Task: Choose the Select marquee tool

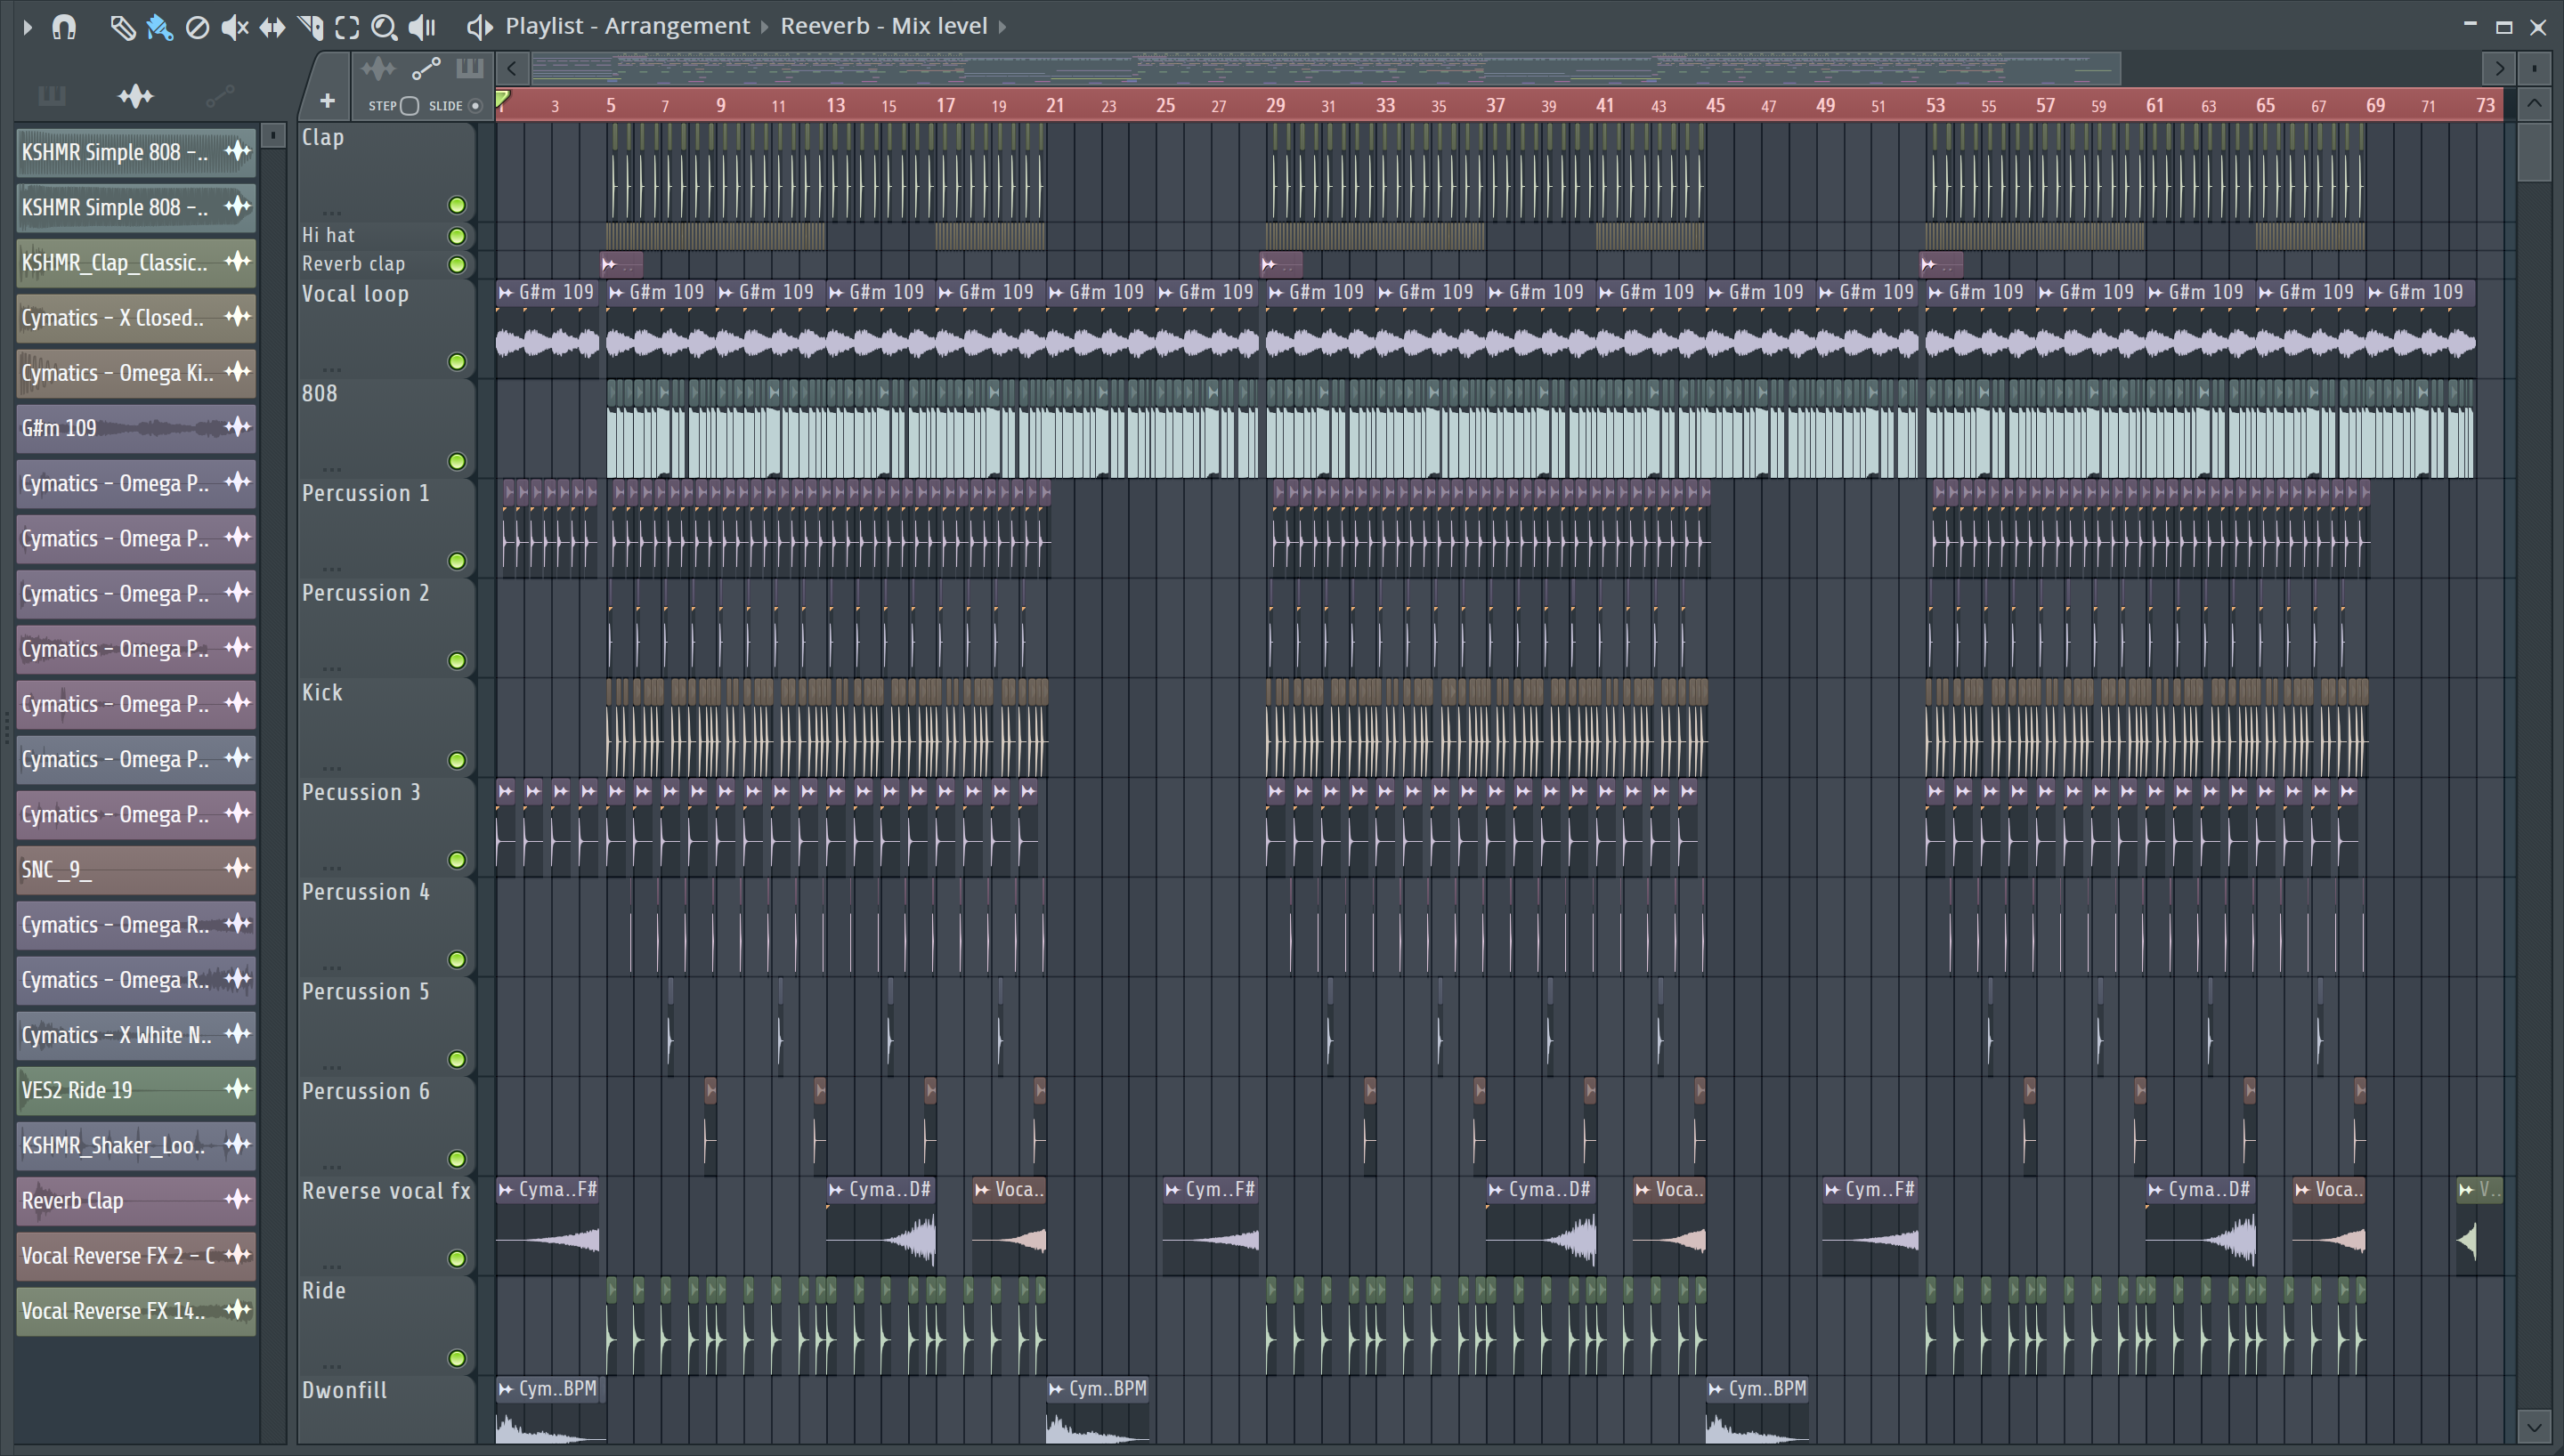Action: click(347, 27)
